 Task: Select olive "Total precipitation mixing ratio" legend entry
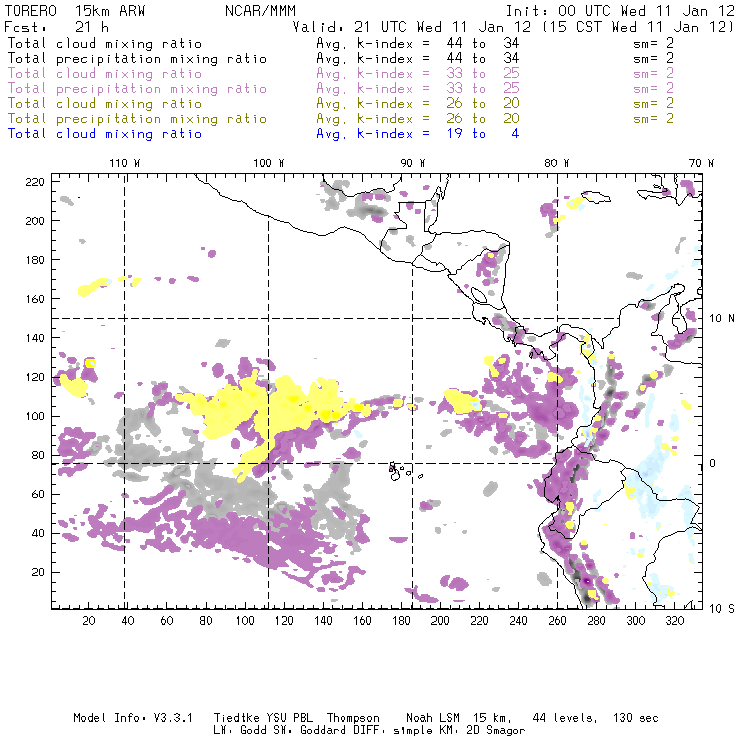tap(137, 119)
